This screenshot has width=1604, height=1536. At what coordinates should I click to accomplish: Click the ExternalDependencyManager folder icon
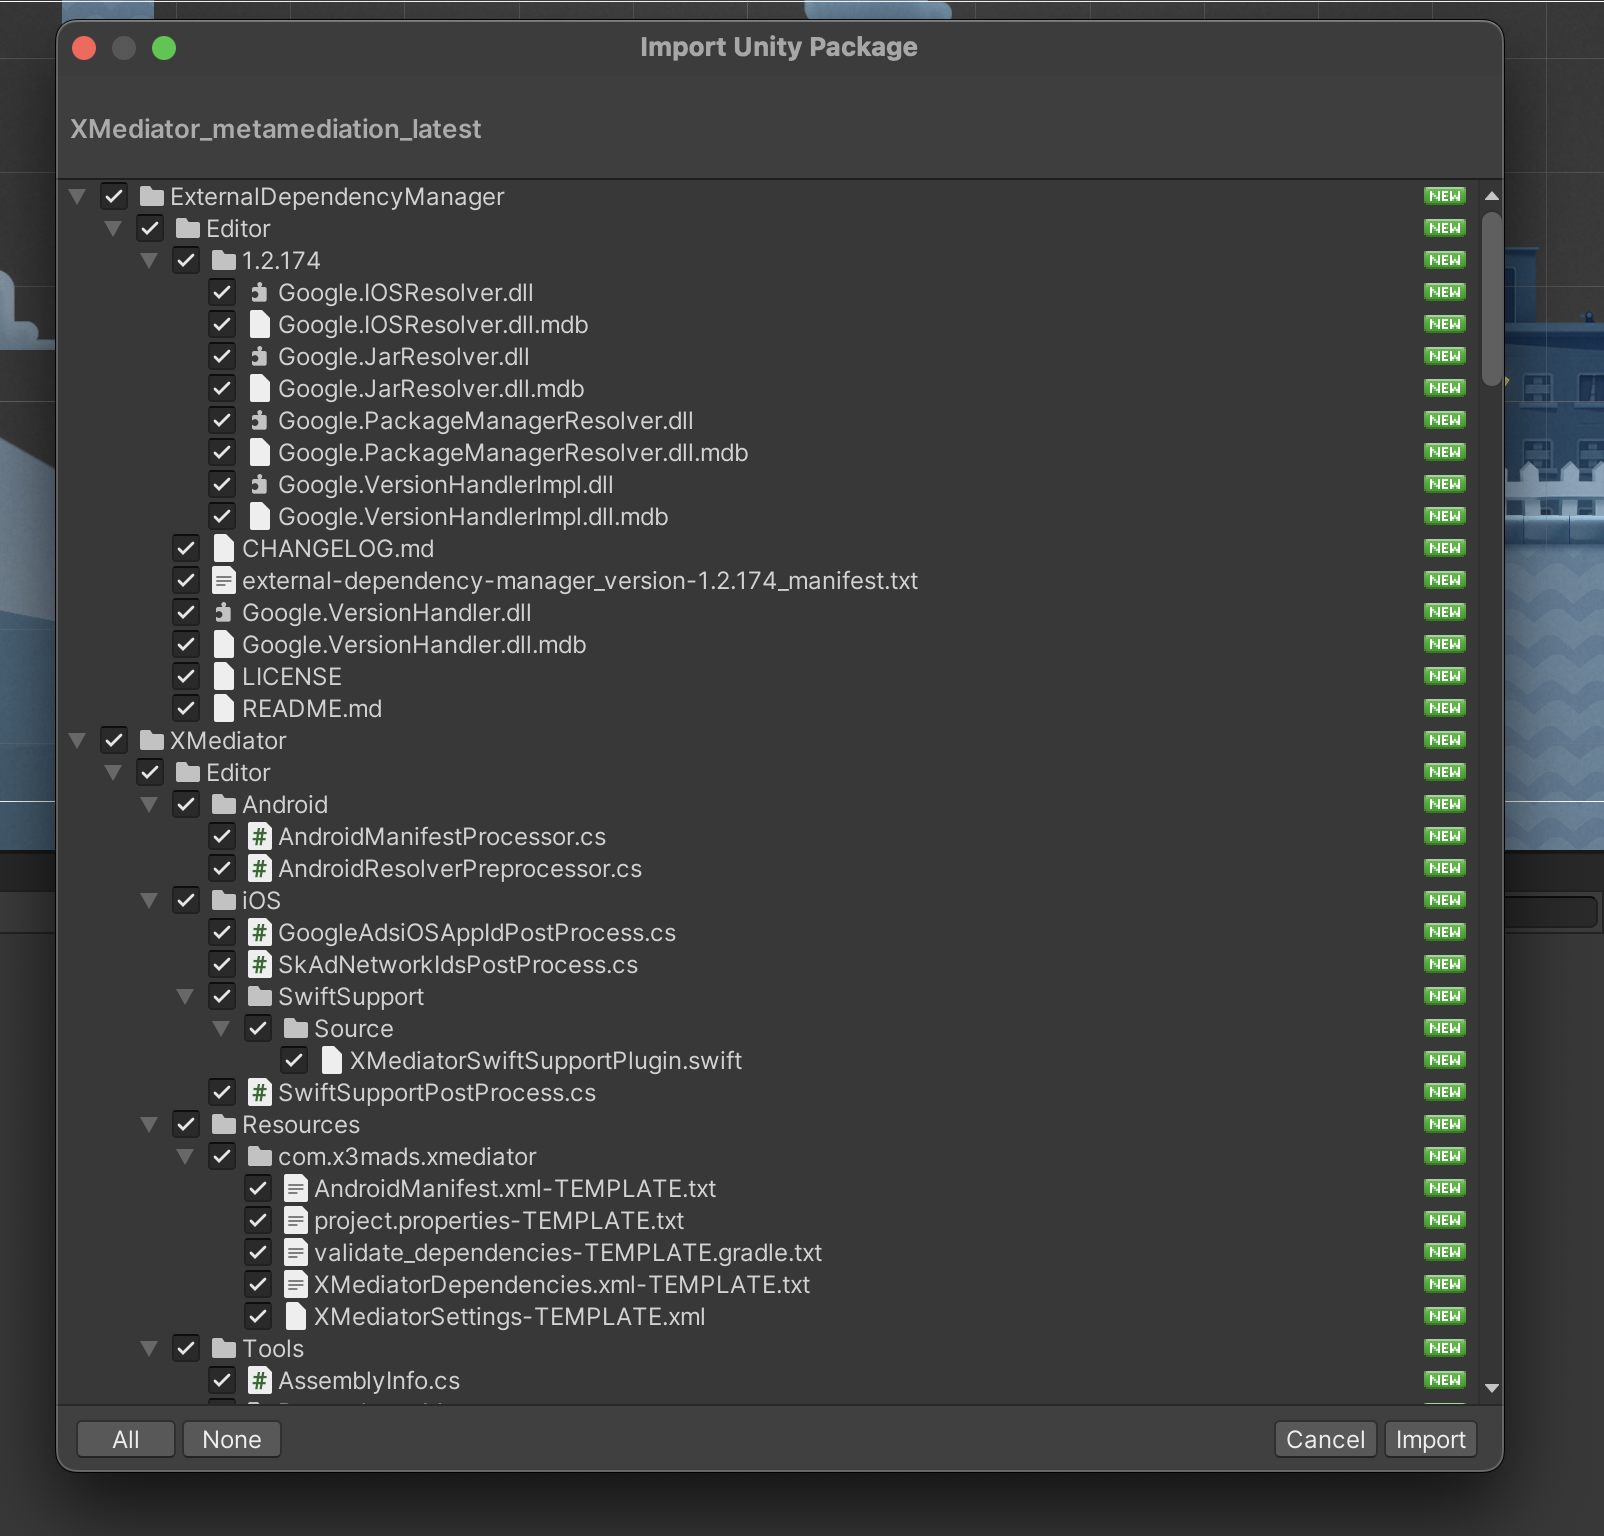[152, 196]
